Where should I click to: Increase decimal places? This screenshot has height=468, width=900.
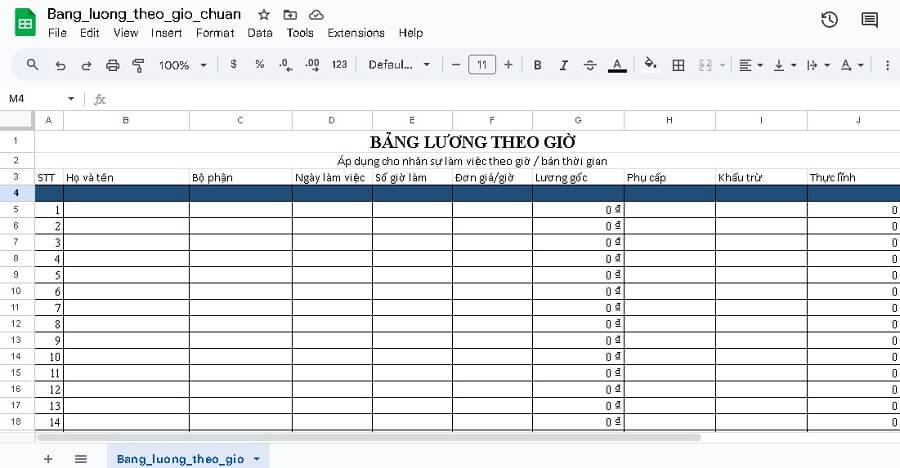[312, 65]
